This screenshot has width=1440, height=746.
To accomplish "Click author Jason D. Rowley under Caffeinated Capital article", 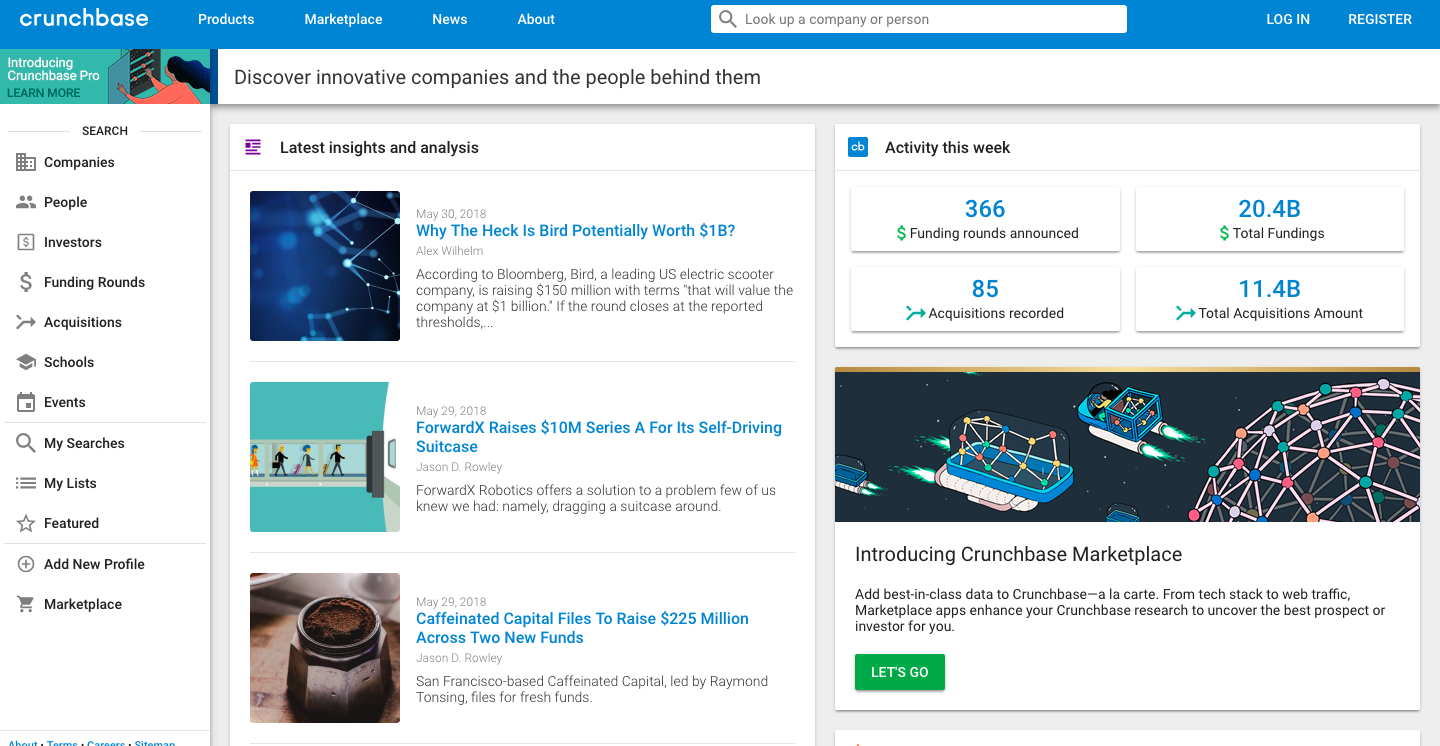I will (459, 658).
